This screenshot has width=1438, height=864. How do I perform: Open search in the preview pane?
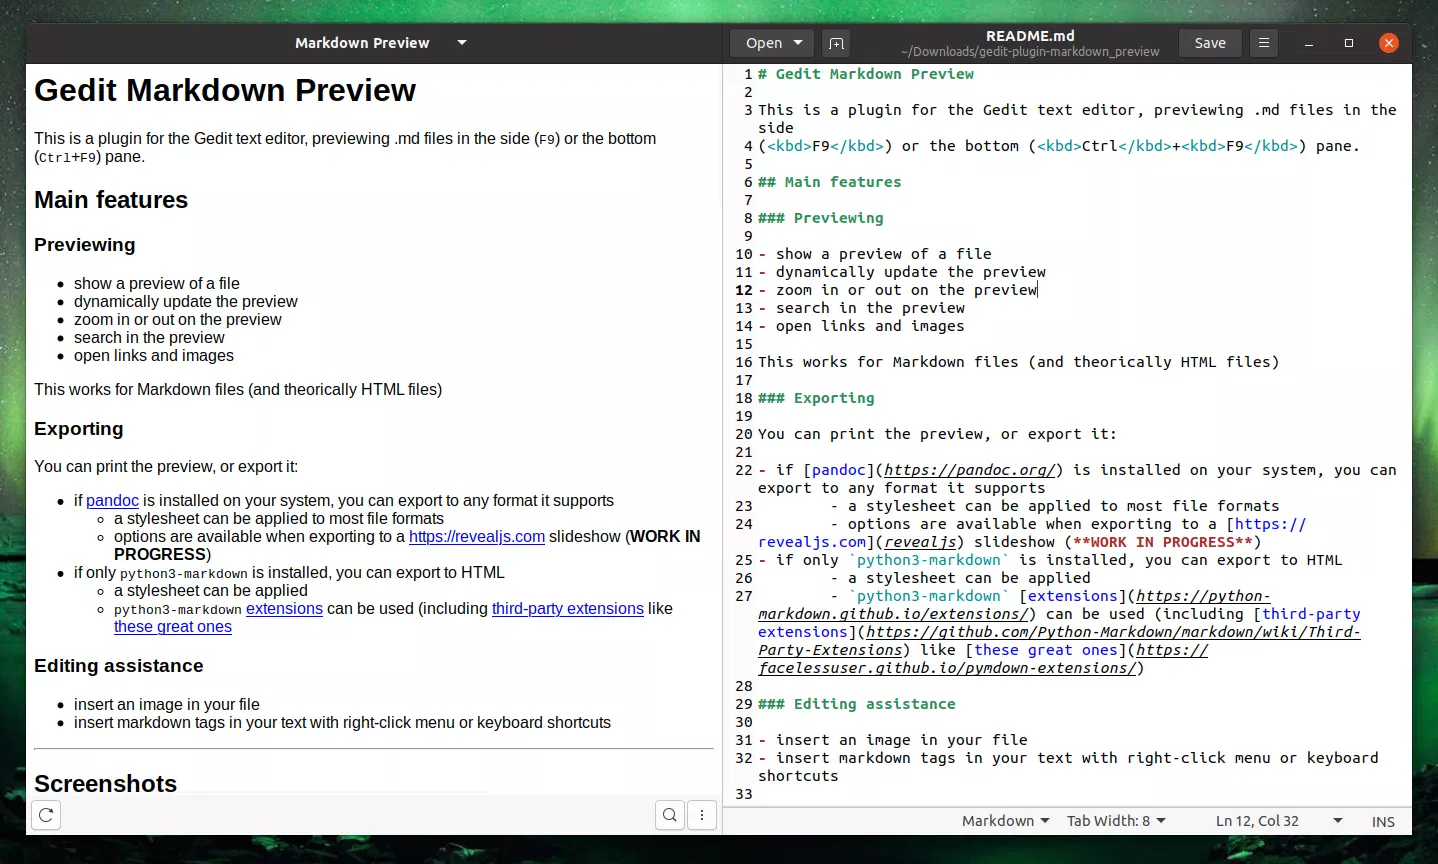[x=670, y=815]
